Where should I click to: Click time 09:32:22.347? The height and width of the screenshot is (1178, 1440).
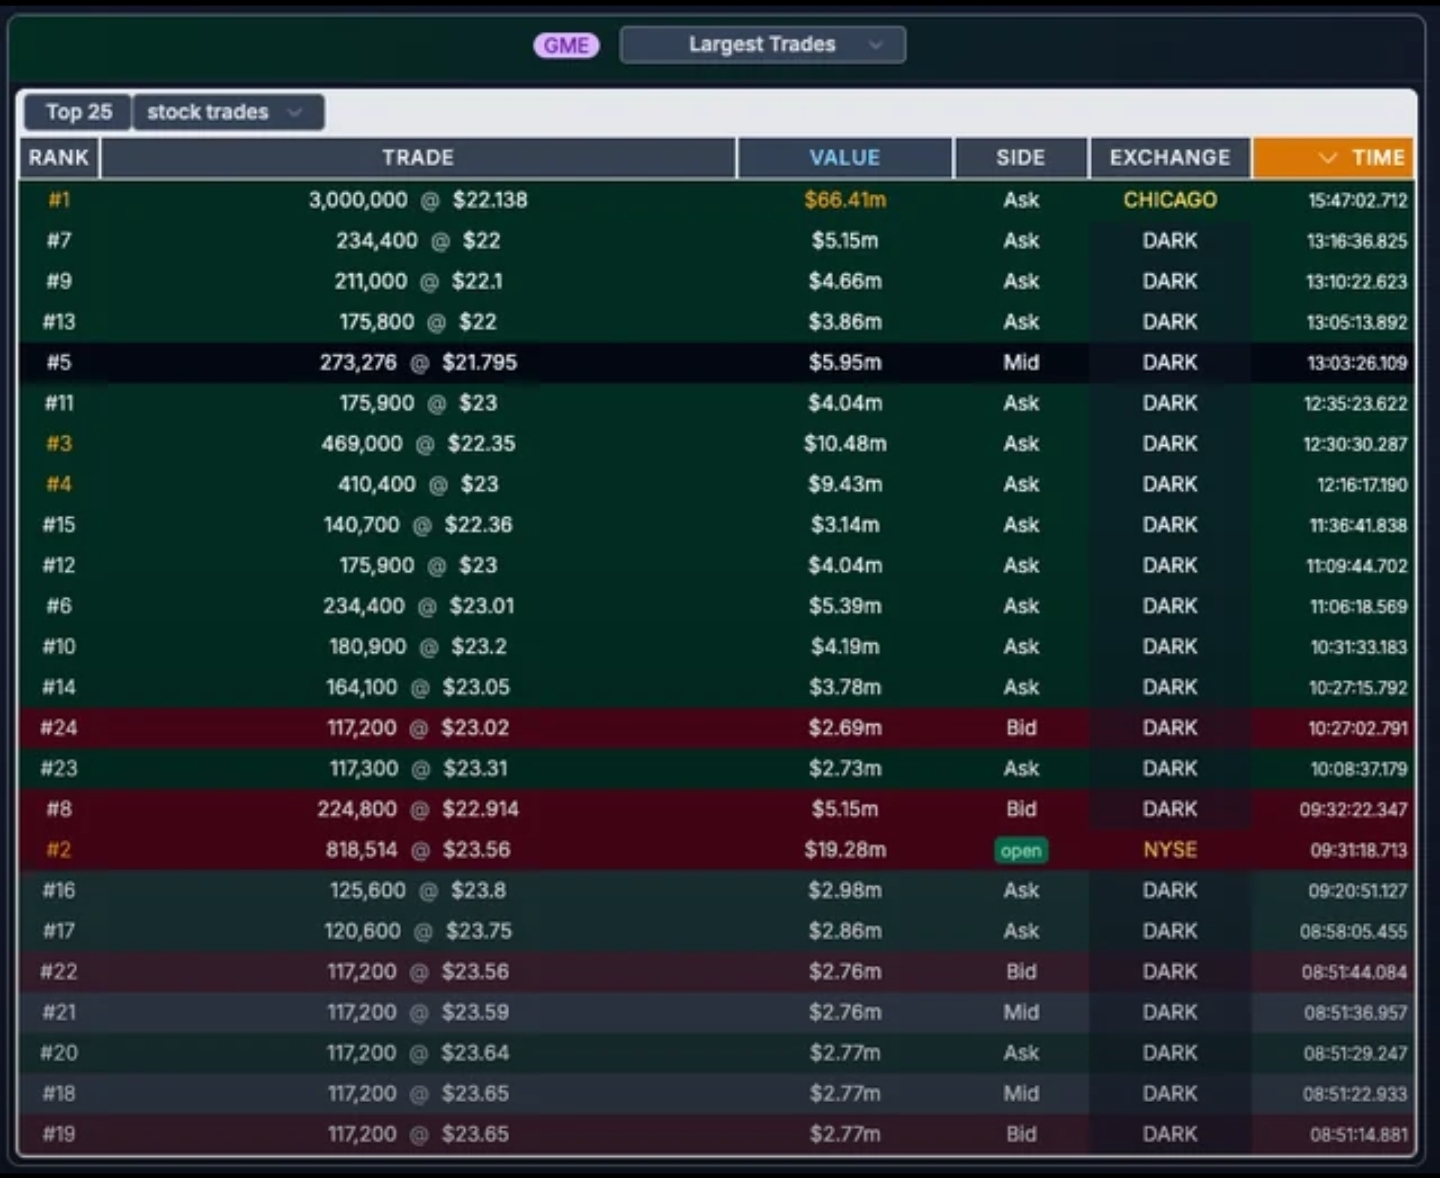coord(1353,810)
